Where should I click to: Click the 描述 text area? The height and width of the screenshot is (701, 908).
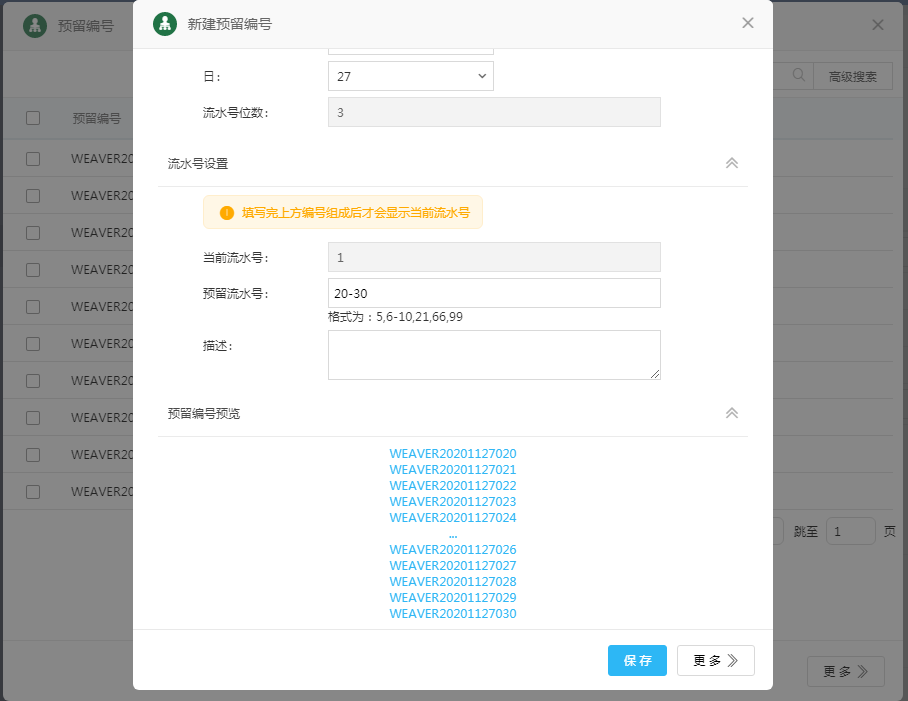click(x=494, y=355)
